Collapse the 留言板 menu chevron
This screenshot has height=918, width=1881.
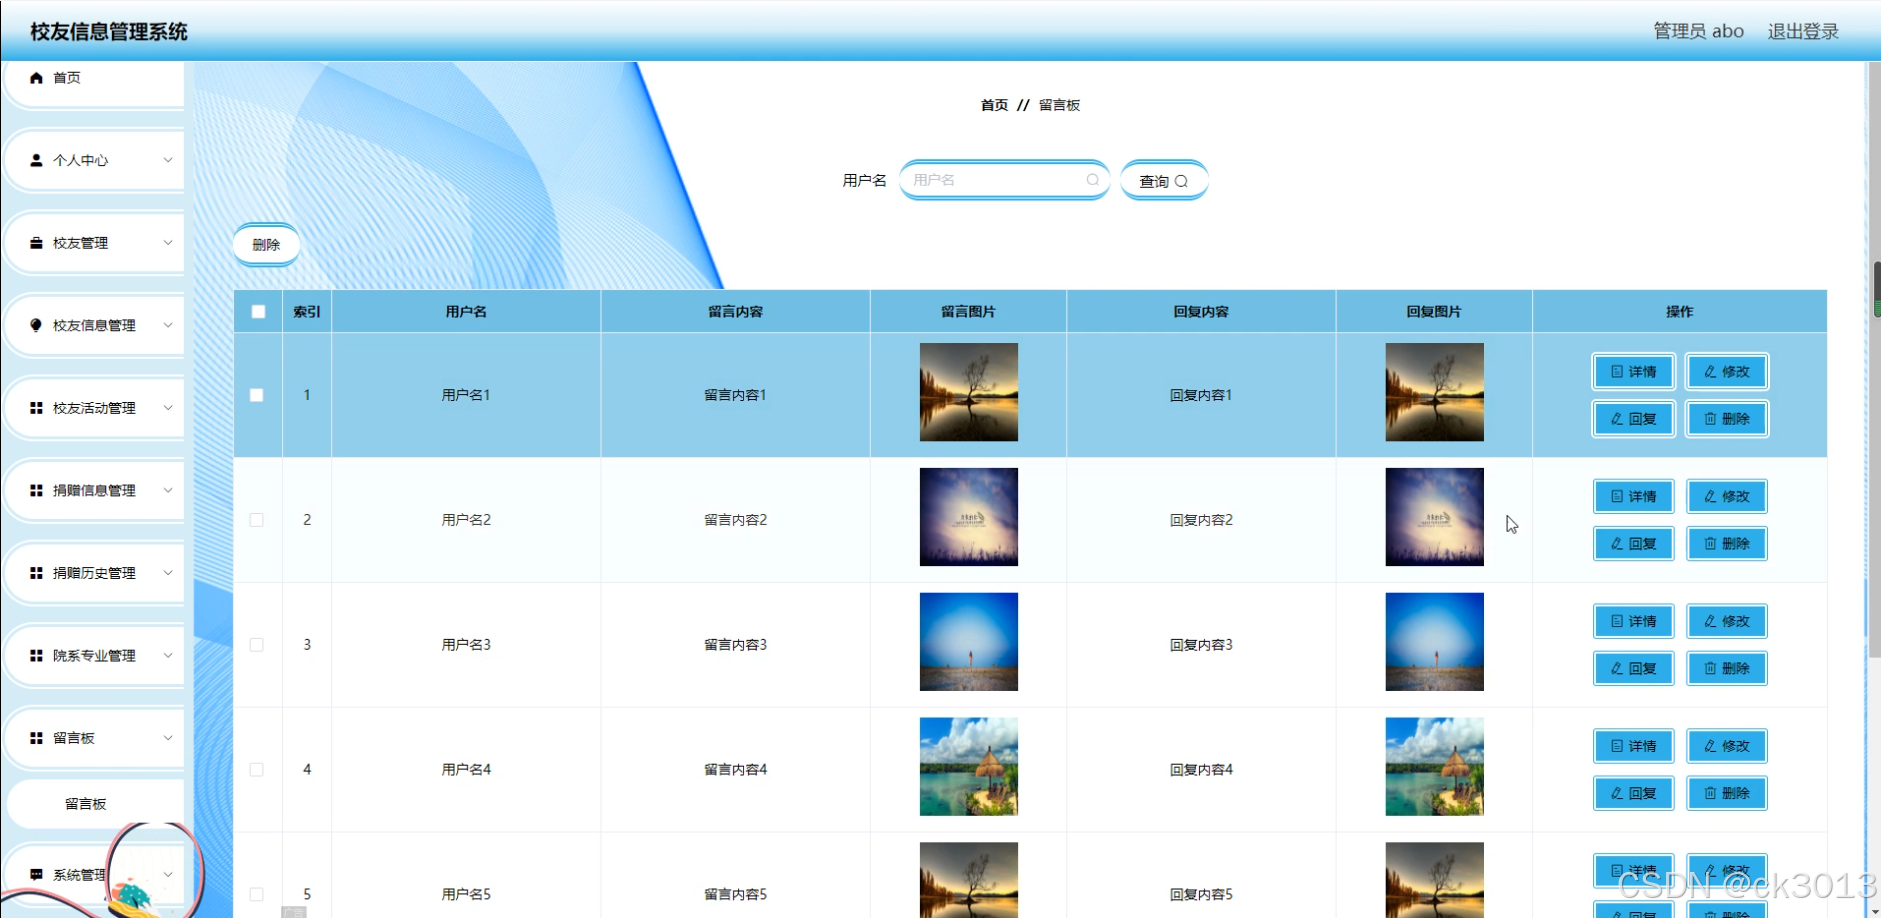pos(168,738)
